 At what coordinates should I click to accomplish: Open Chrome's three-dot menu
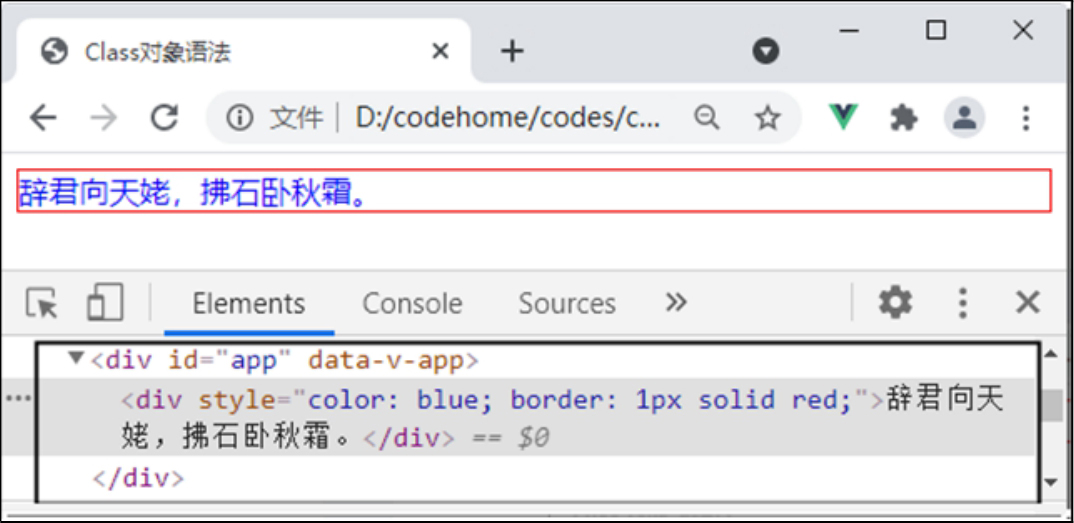point(1025,118)
